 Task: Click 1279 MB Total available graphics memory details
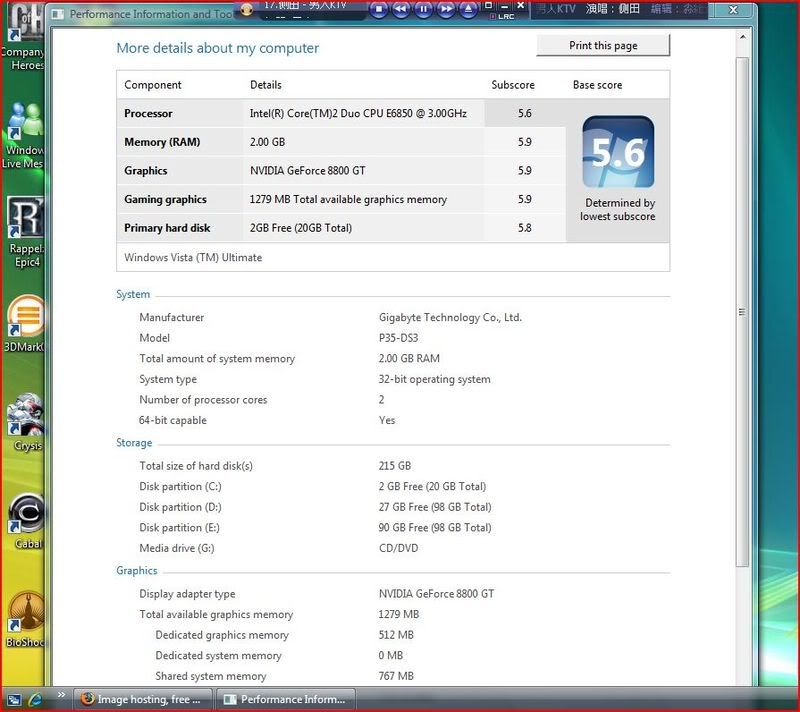coord(348,199)
